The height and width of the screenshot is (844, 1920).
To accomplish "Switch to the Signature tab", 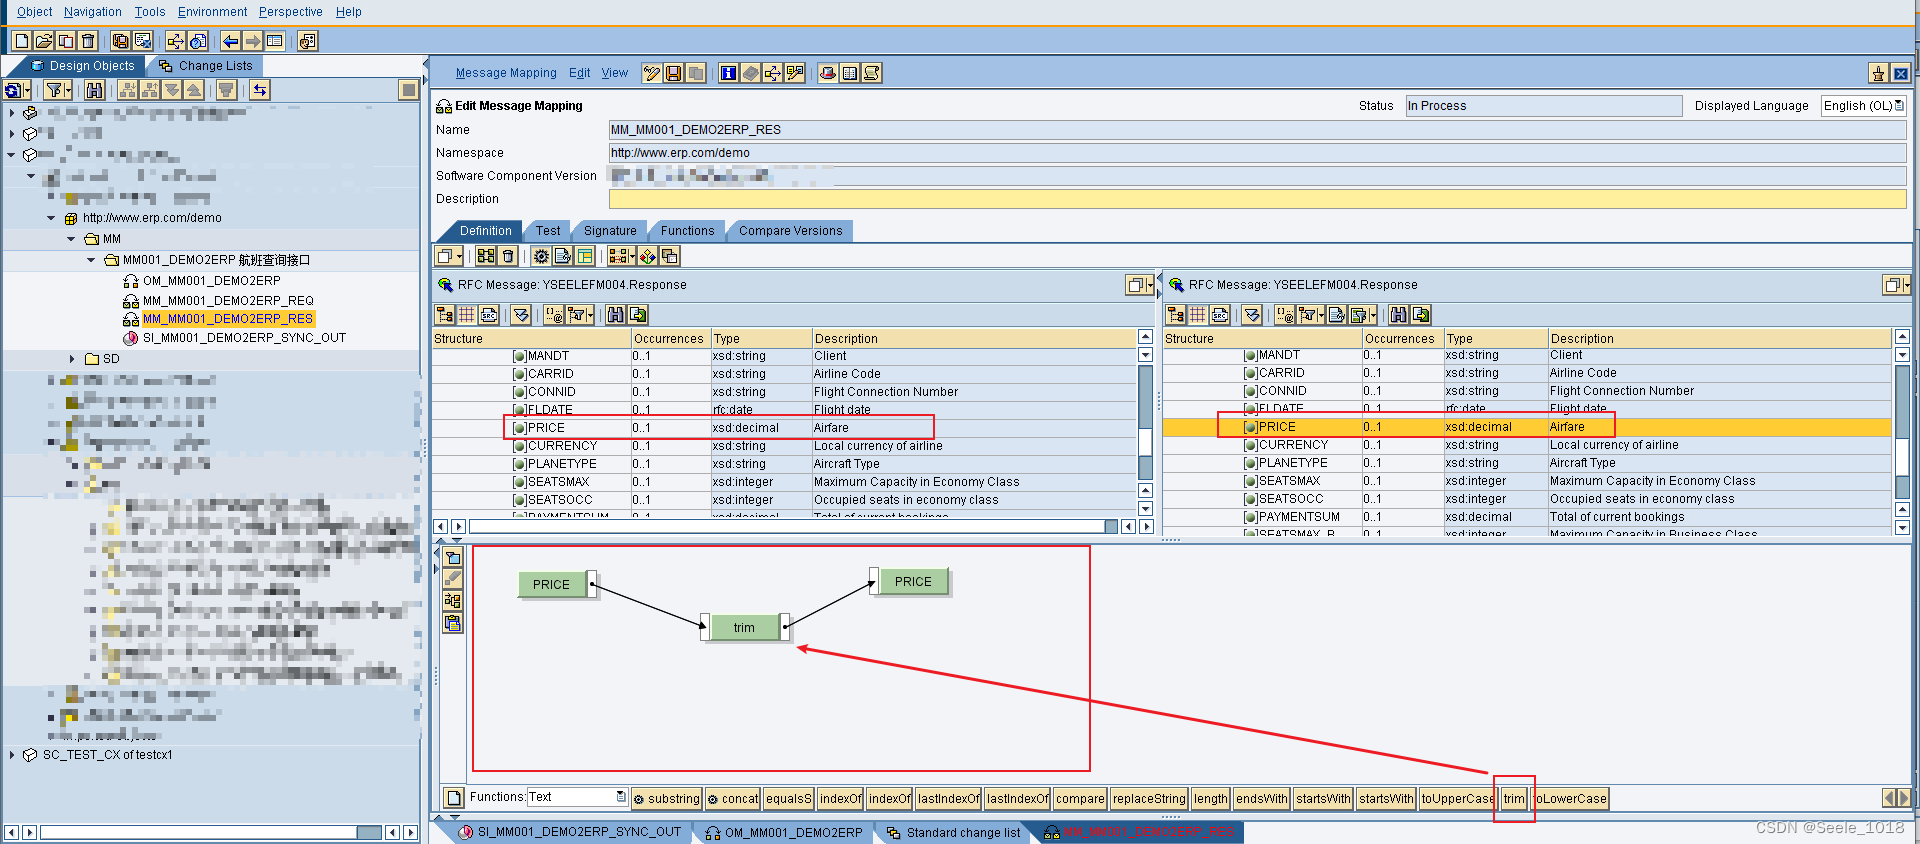I will [610, 231].
